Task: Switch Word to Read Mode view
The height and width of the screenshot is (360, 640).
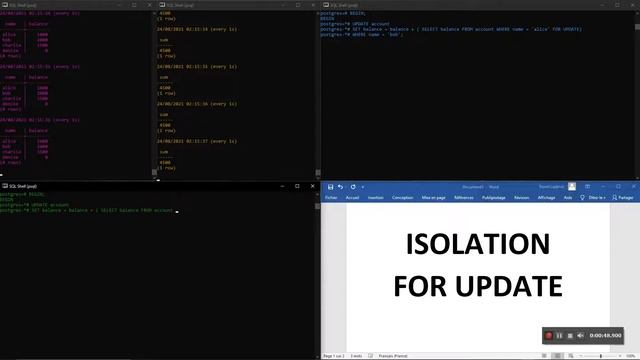Action: point(544,356)
